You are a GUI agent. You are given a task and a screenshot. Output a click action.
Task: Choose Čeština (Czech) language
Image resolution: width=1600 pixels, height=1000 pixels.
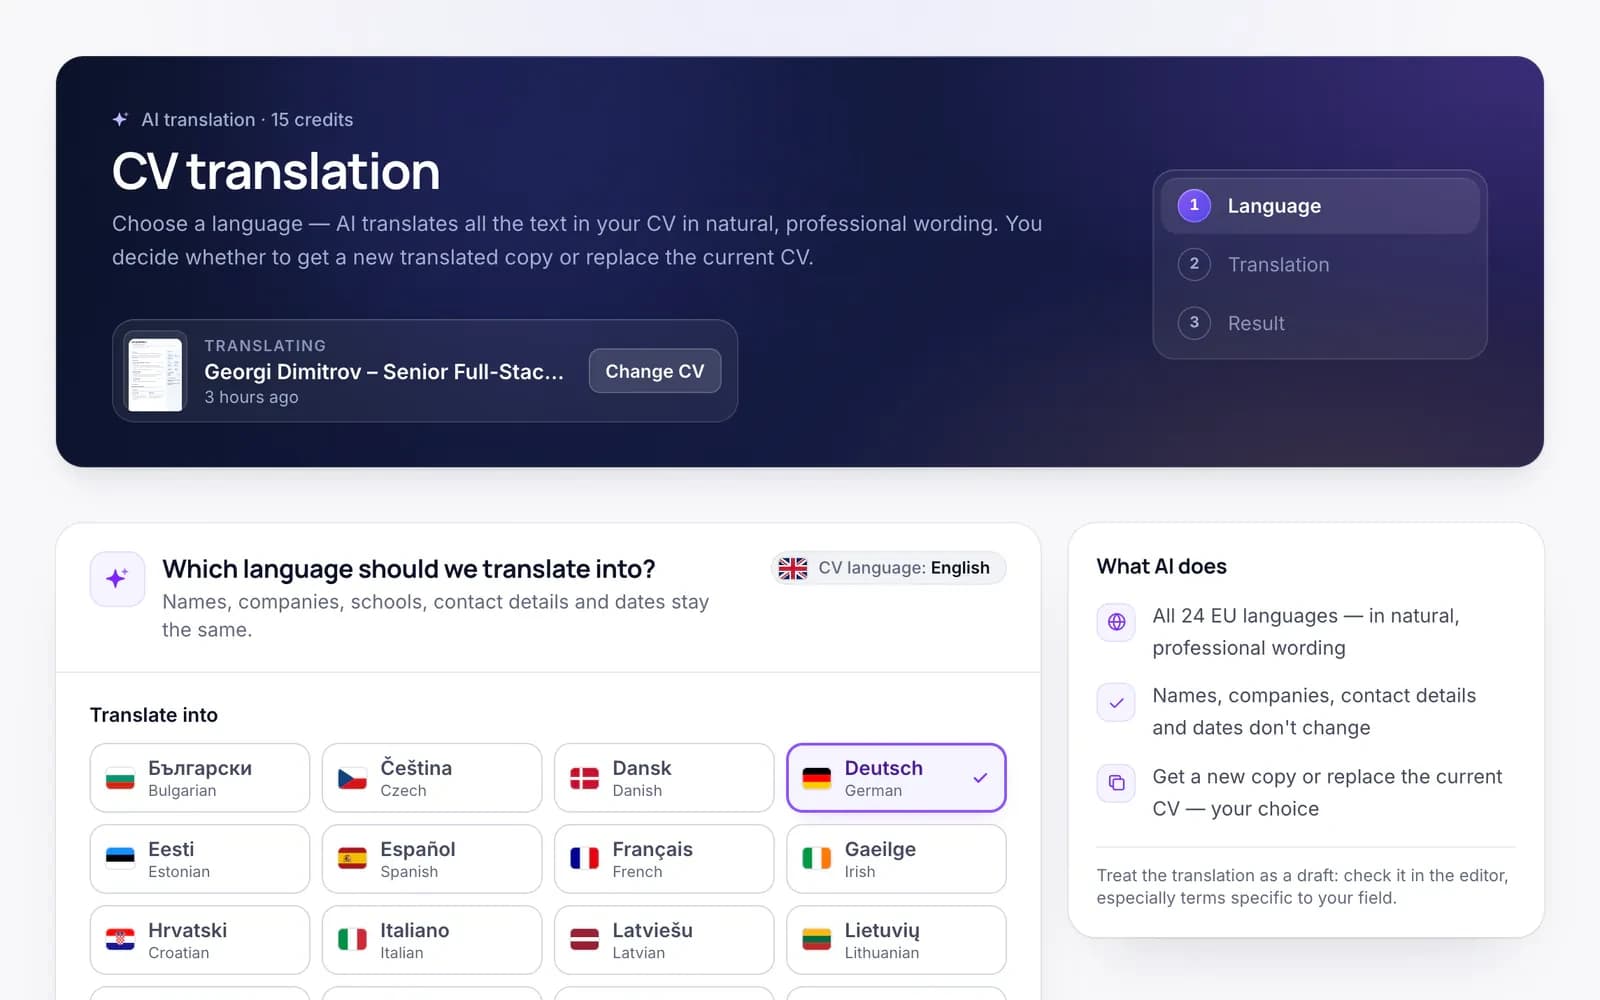(432, 778)
